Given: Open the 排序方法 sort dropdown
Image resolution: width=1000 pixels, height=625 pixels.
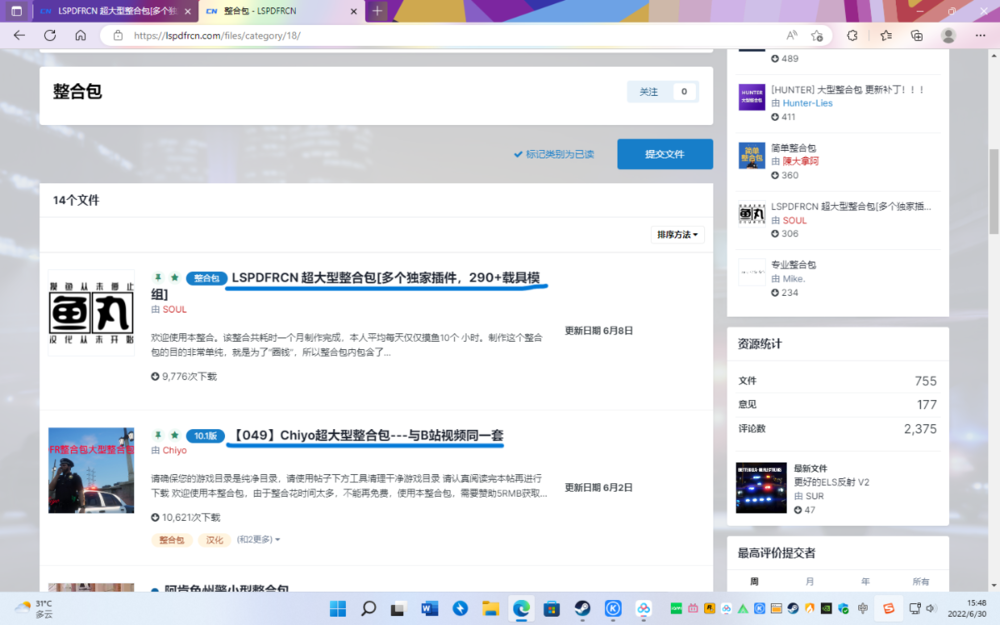Looking at the screenshot, I should [675, 234].
